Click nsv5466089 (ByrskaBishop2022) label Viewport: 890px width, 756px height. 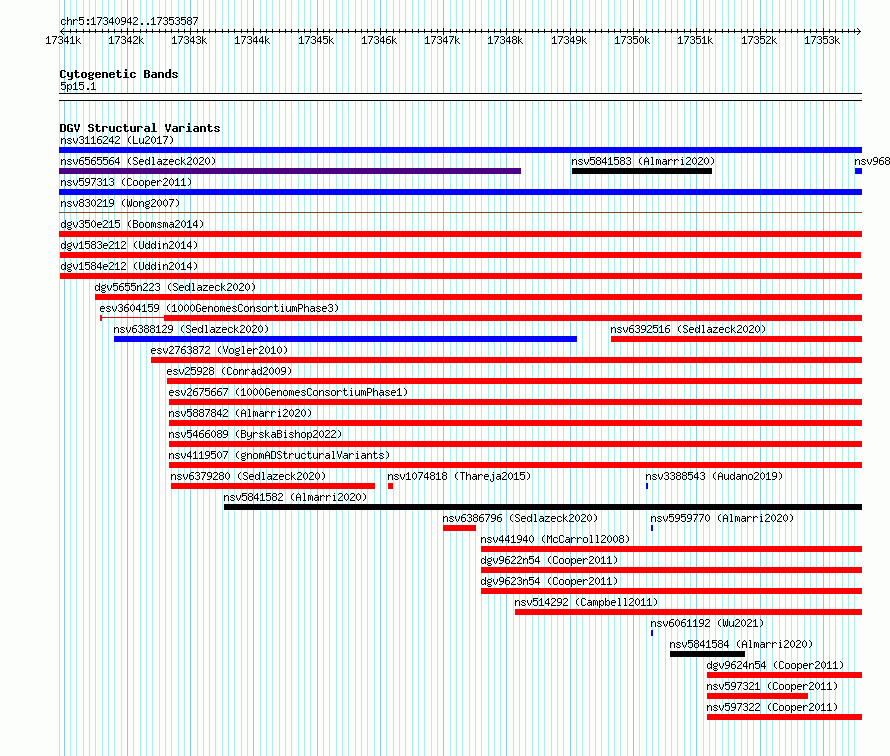(255, 434)
